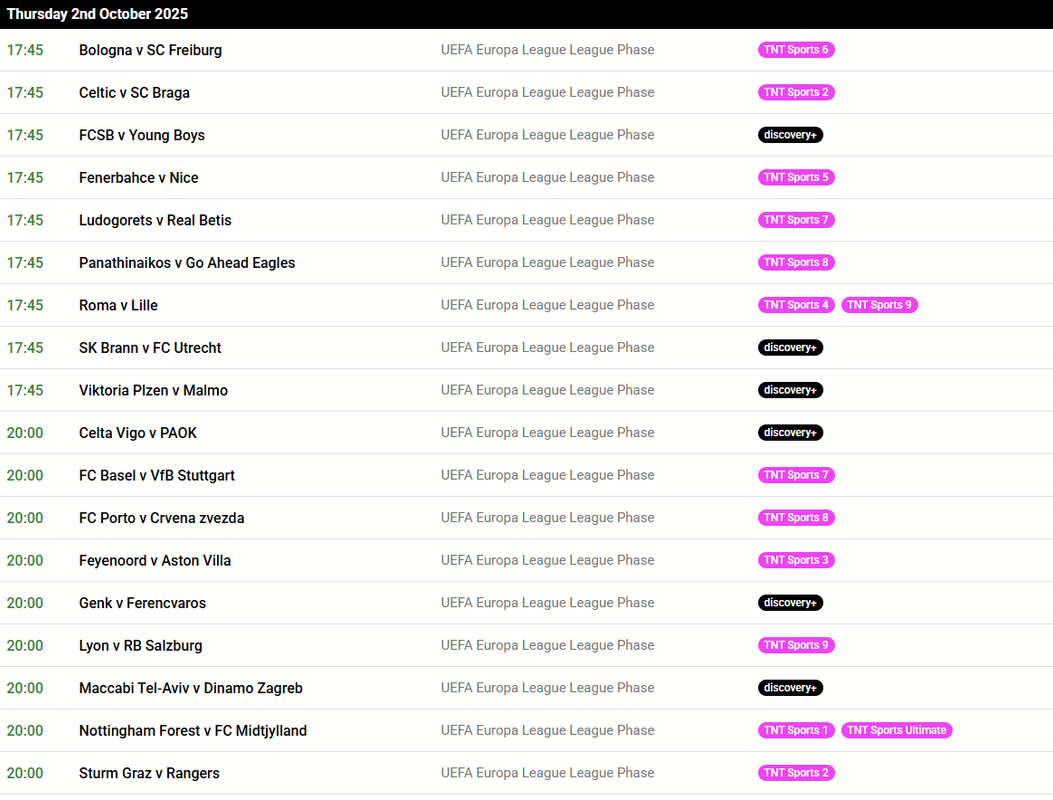1053x800 pixels.
Task: Click competition label for Sturm Graz v Rangers
Action: [547, 773]
